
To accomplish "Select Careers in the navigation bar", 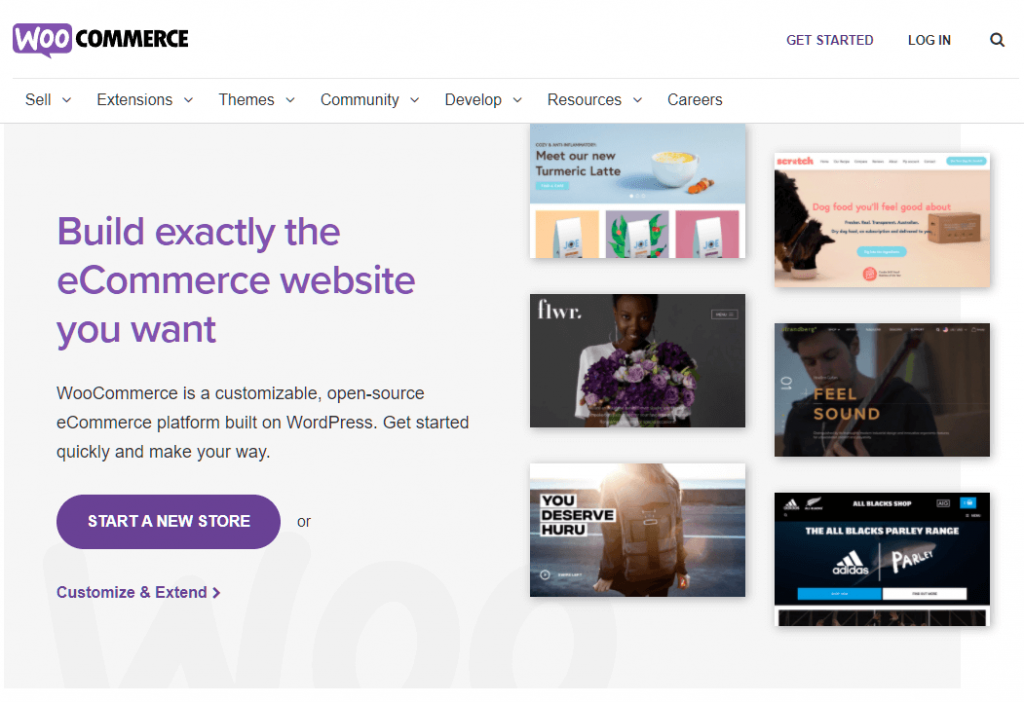I will (694, 99).
